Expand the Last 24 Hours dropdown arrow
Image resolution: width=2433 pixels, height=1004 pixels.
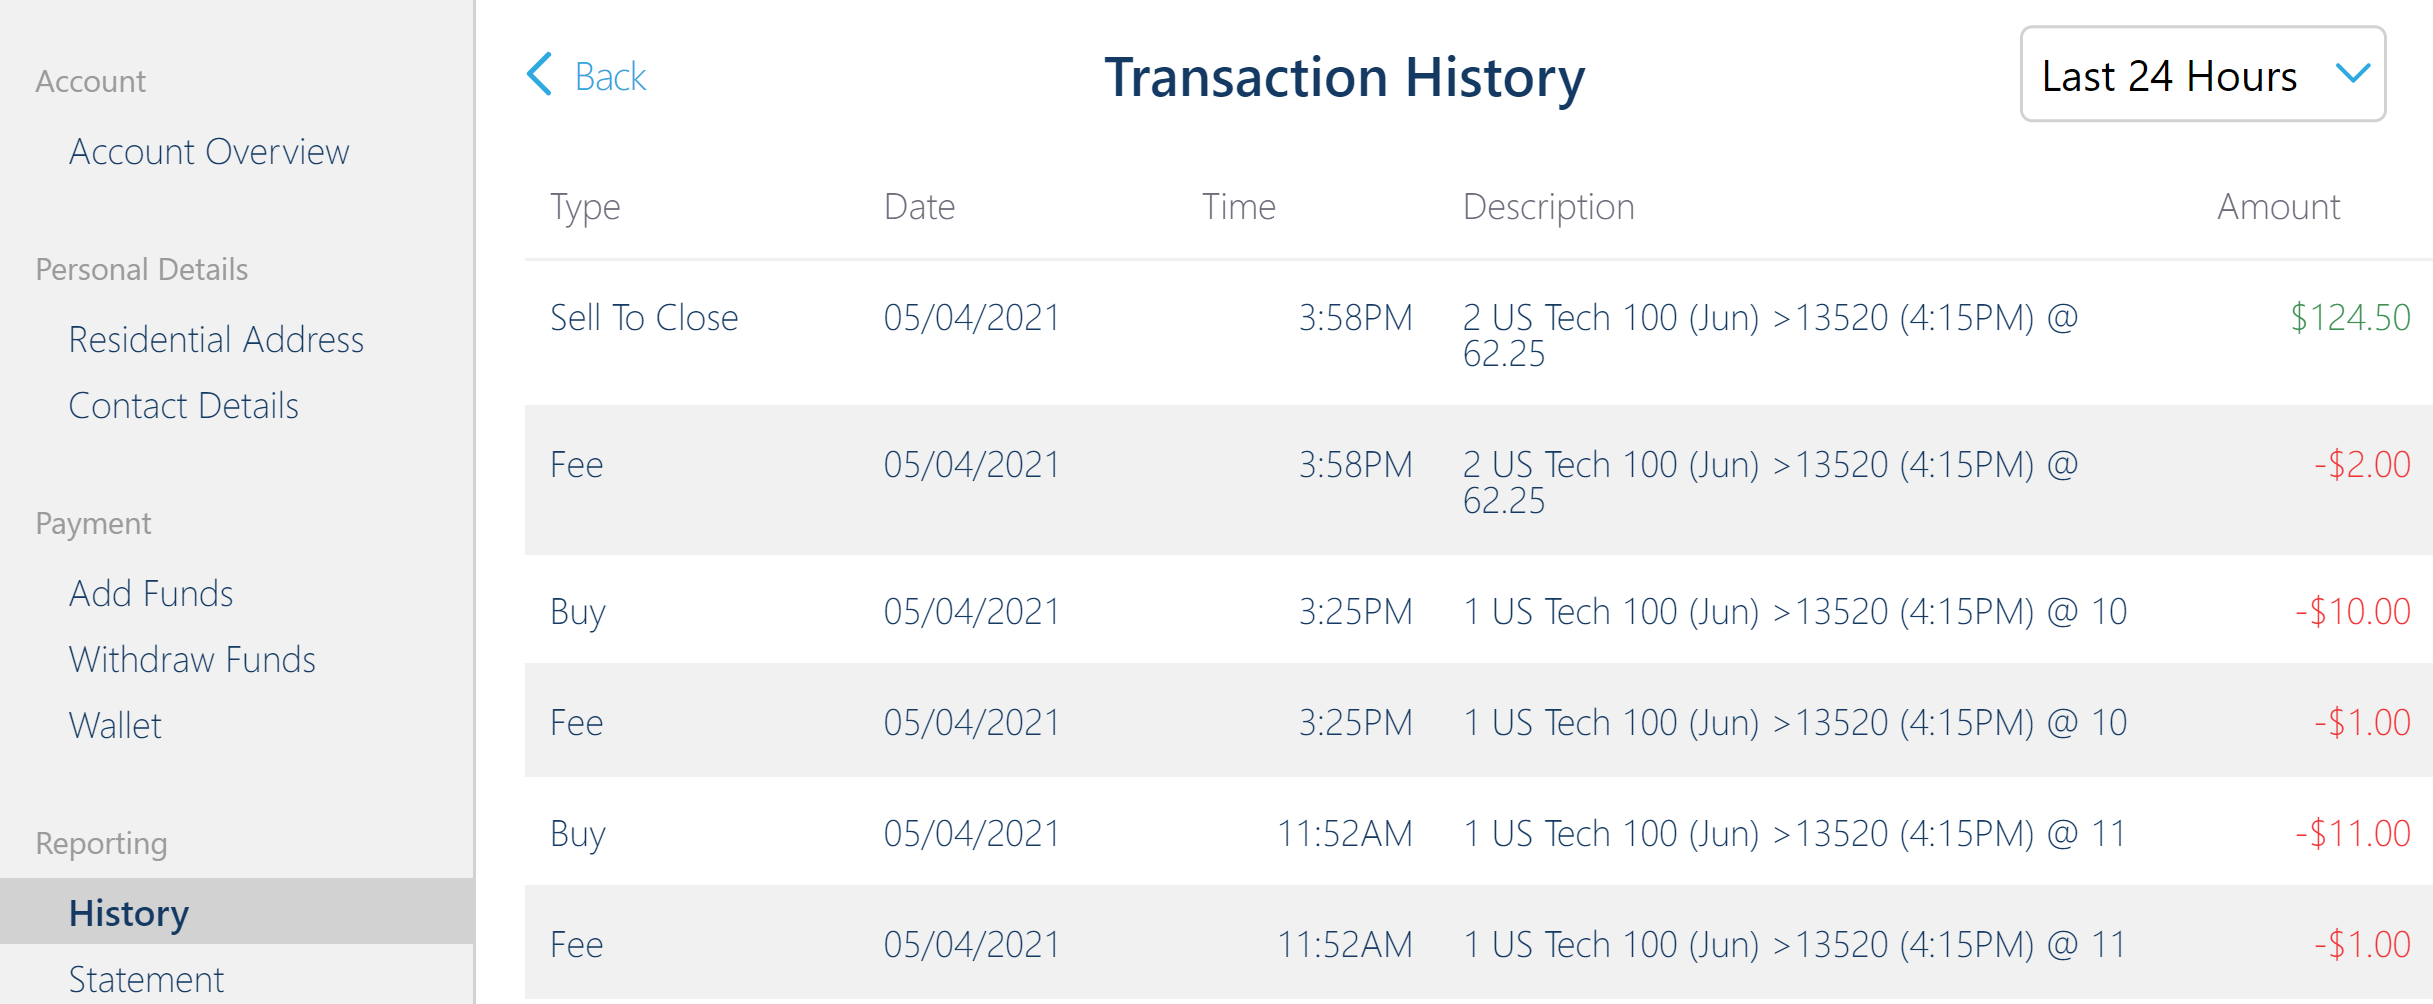click(x=2352, y=73)
